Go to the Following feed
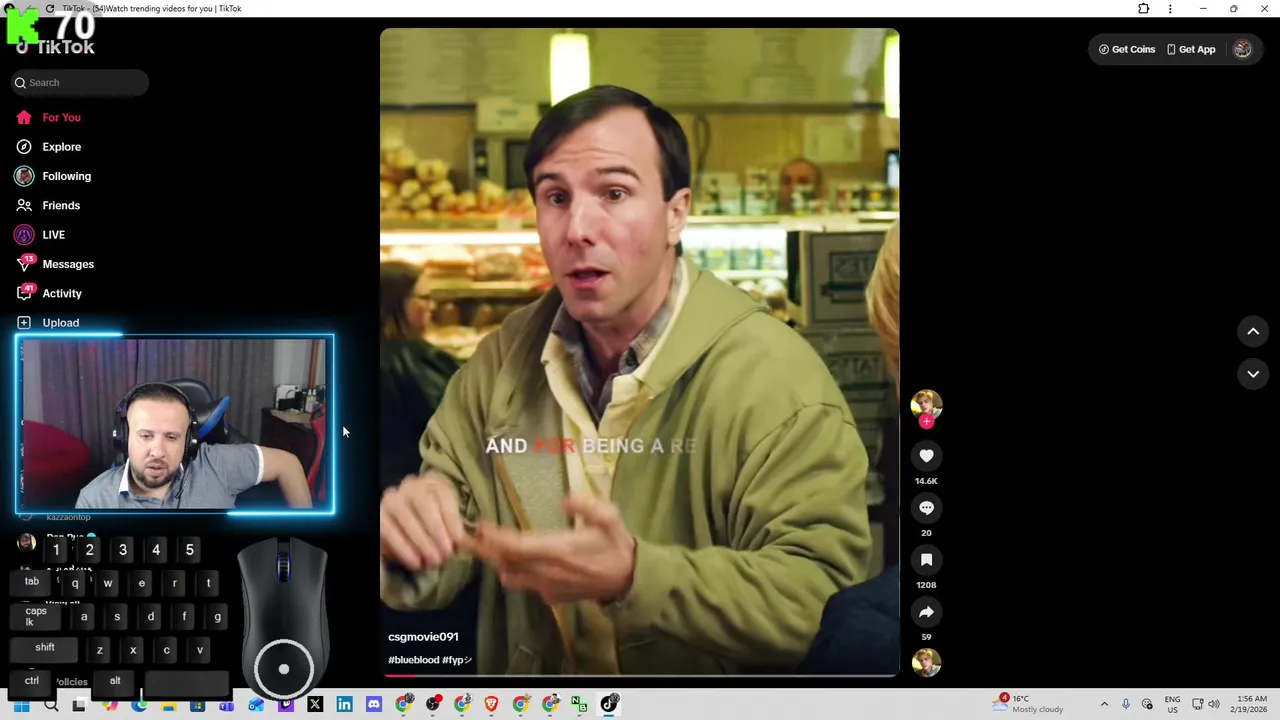This screenshot has width=1280, height=720. pyautogui.click(x=53, y=176)
